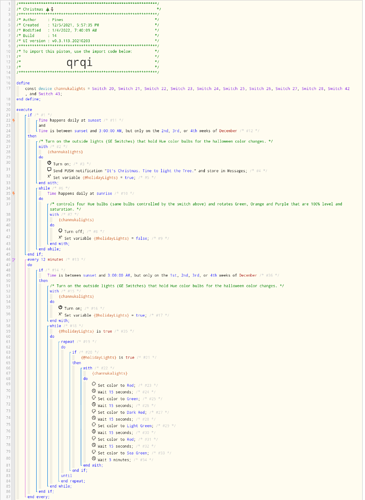Click the end define; line
The width and height of the screenshot is (365, 500).
[x=28, y=99]
